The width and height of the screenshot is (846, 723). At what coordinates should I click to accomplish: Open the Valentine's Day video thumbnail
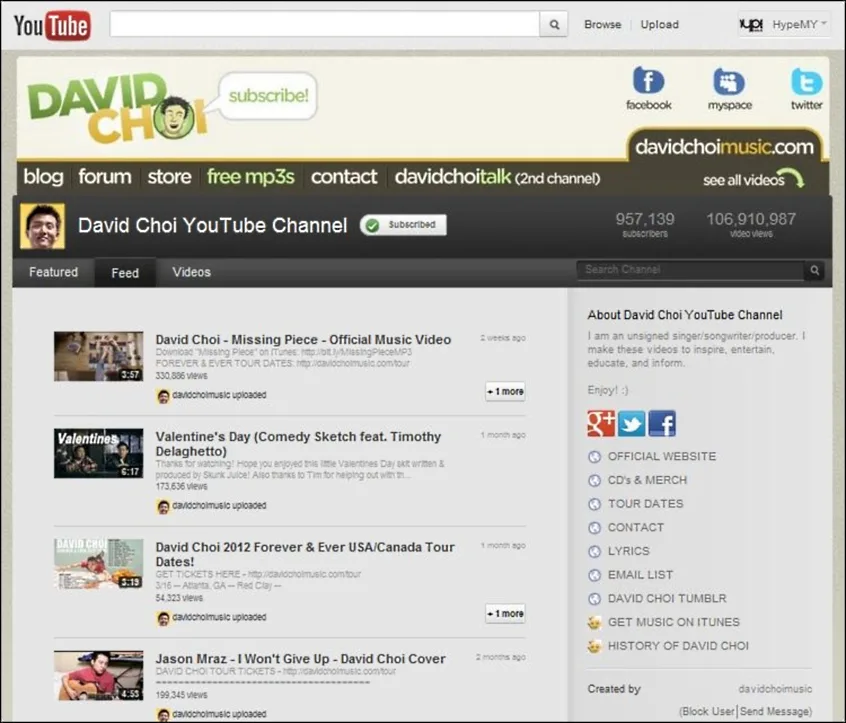(99, 453)
